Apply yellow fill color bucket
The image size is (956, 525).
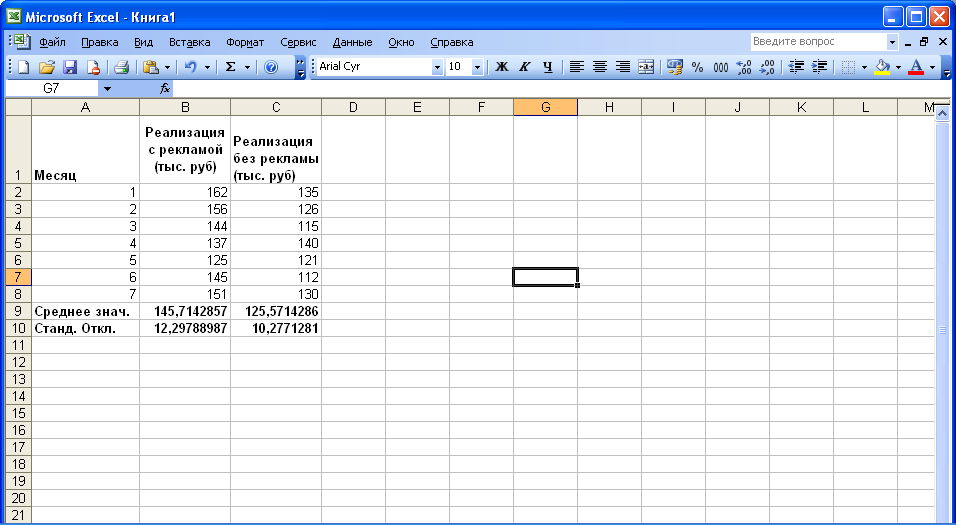pos(882,67)
